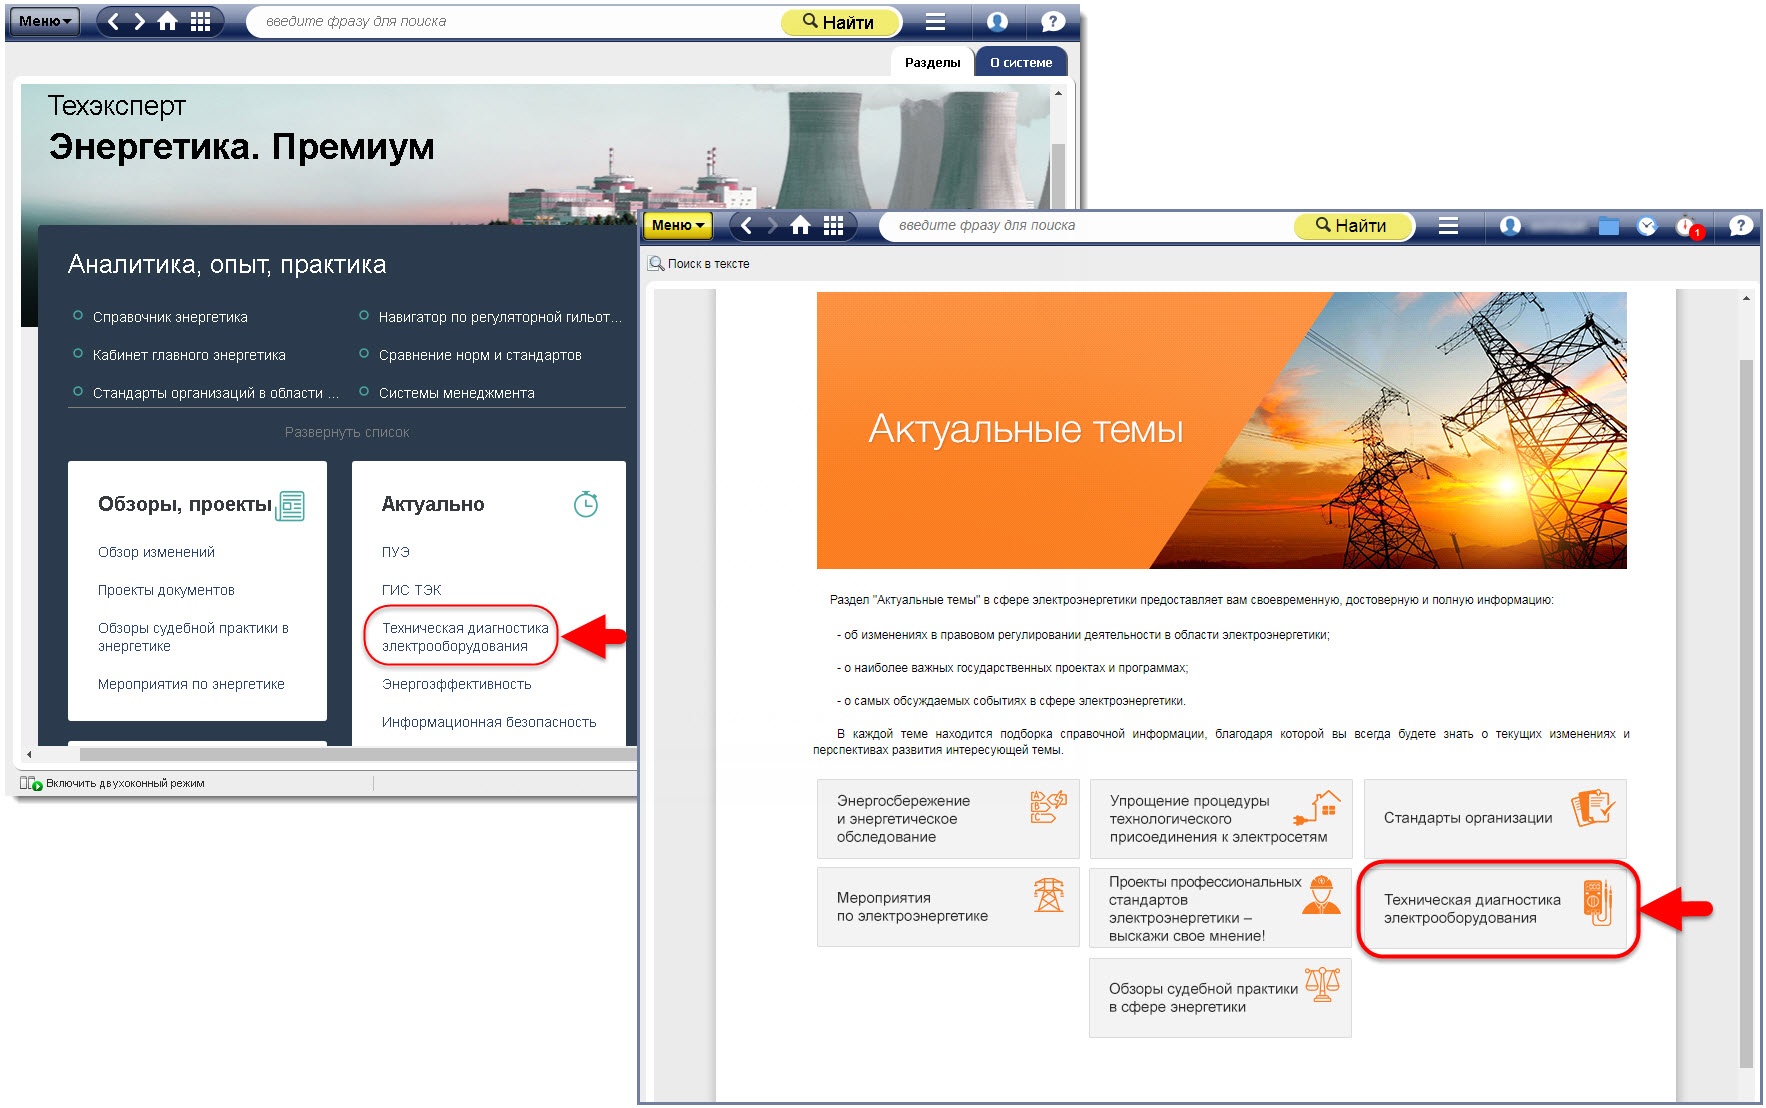Click the Актуальные темы banner image

coord(1221,430)
